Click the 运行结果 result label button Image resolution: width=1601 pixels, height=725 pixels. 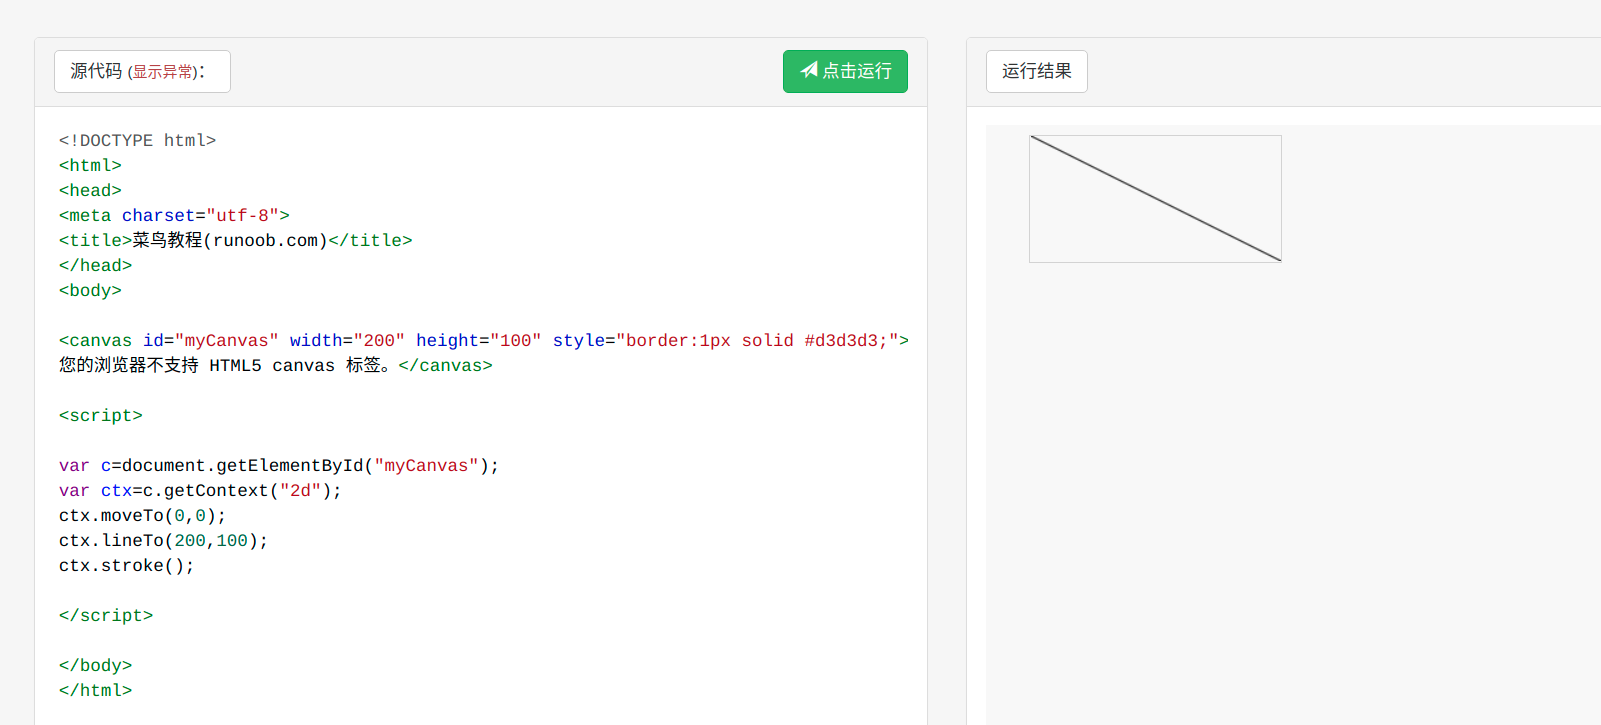pyautogui.click(x=1036, y=71)
